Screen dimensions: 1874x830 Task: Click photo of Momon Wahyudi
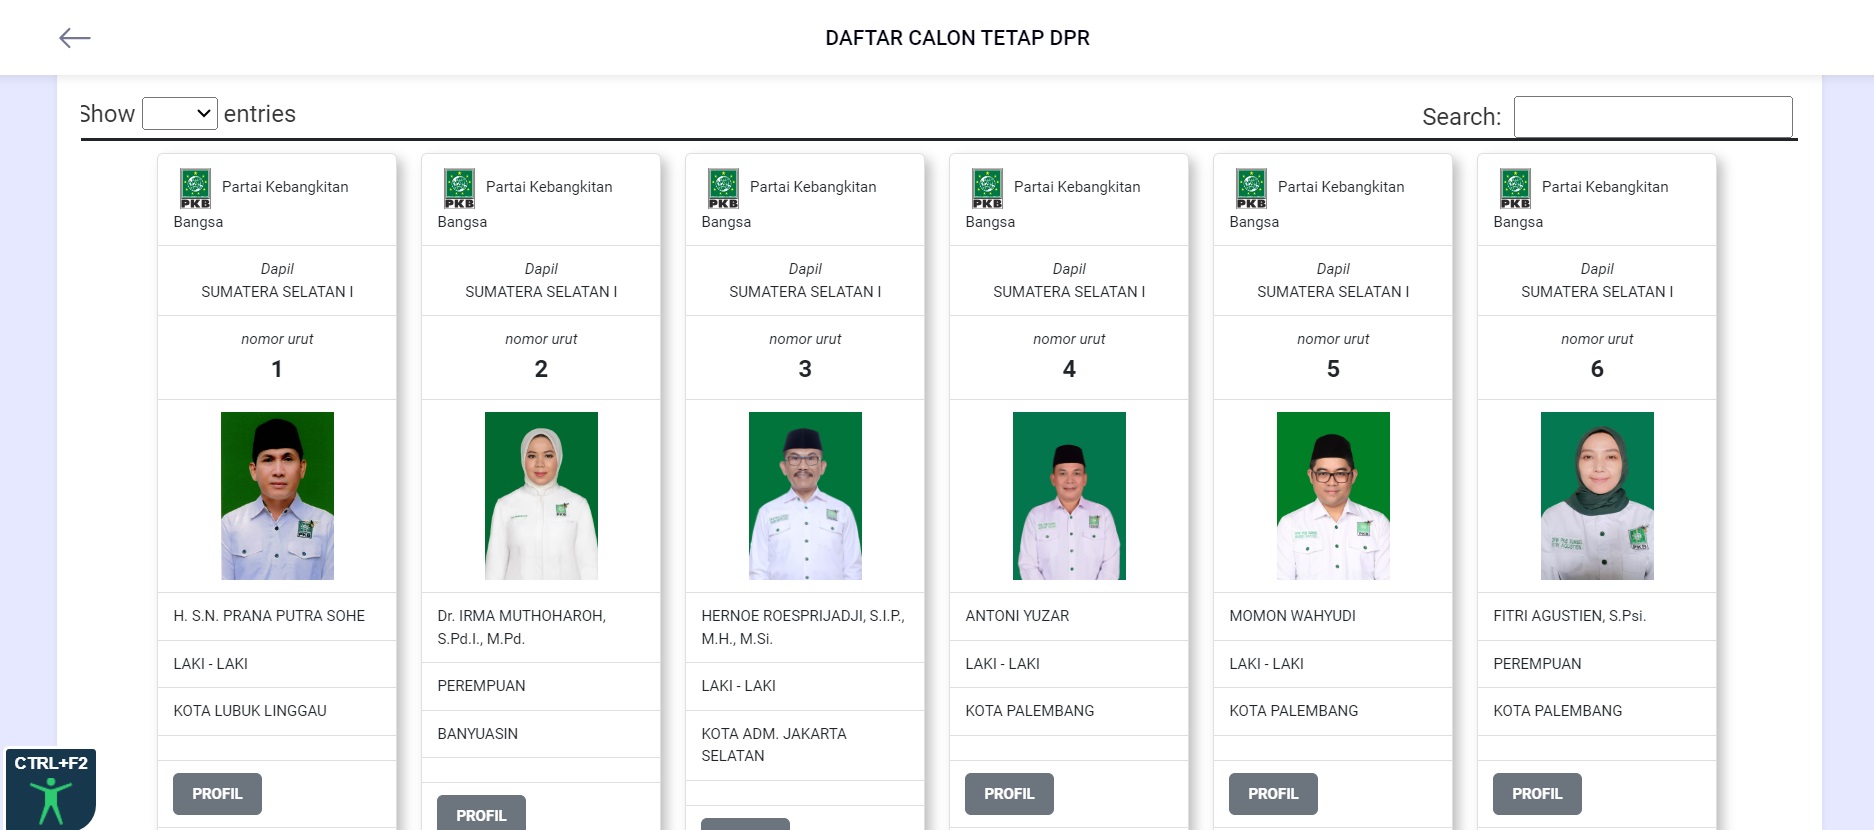point(1333,496)
